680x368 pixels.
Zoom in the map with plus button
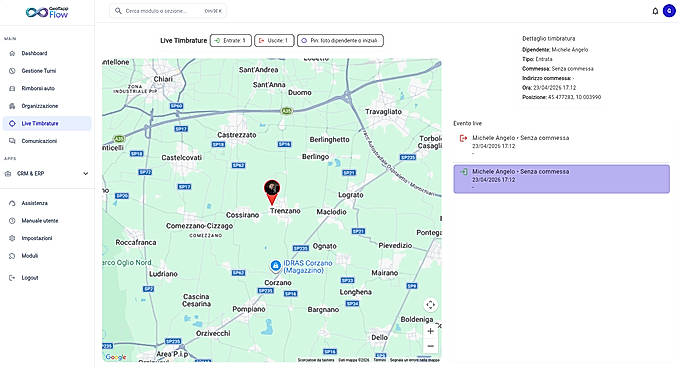point(430,331)
